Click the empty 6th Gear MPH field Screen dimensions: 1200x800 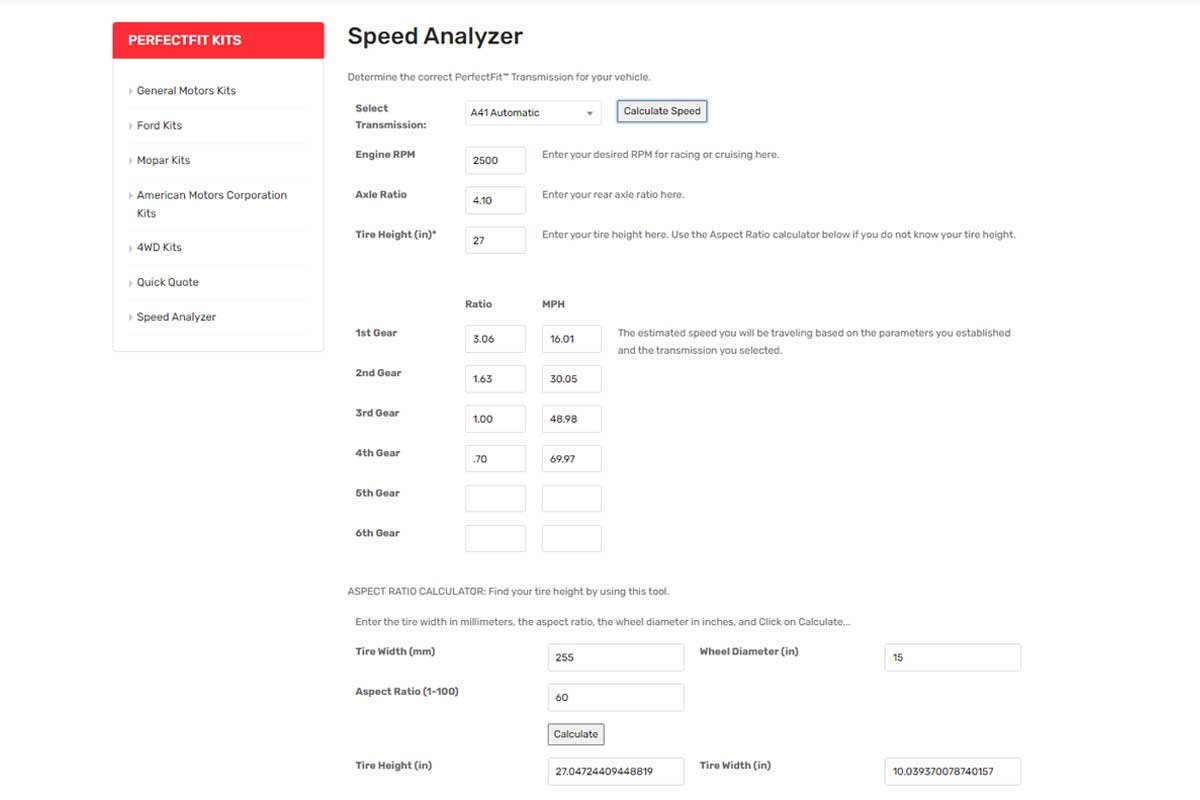coord(571,539)
